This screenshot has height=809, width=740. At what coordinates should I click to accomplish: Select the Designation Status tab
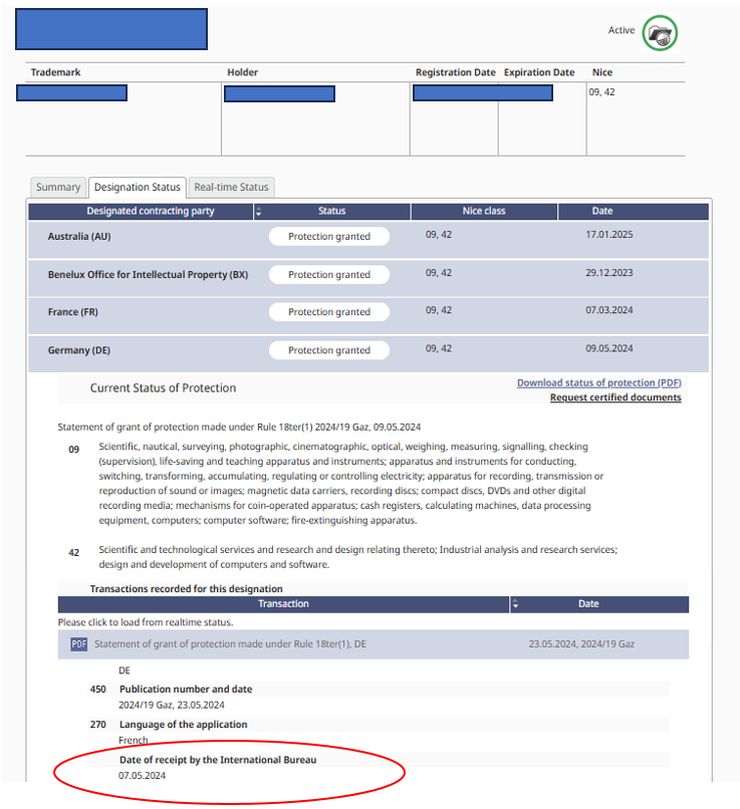[137, 187]
